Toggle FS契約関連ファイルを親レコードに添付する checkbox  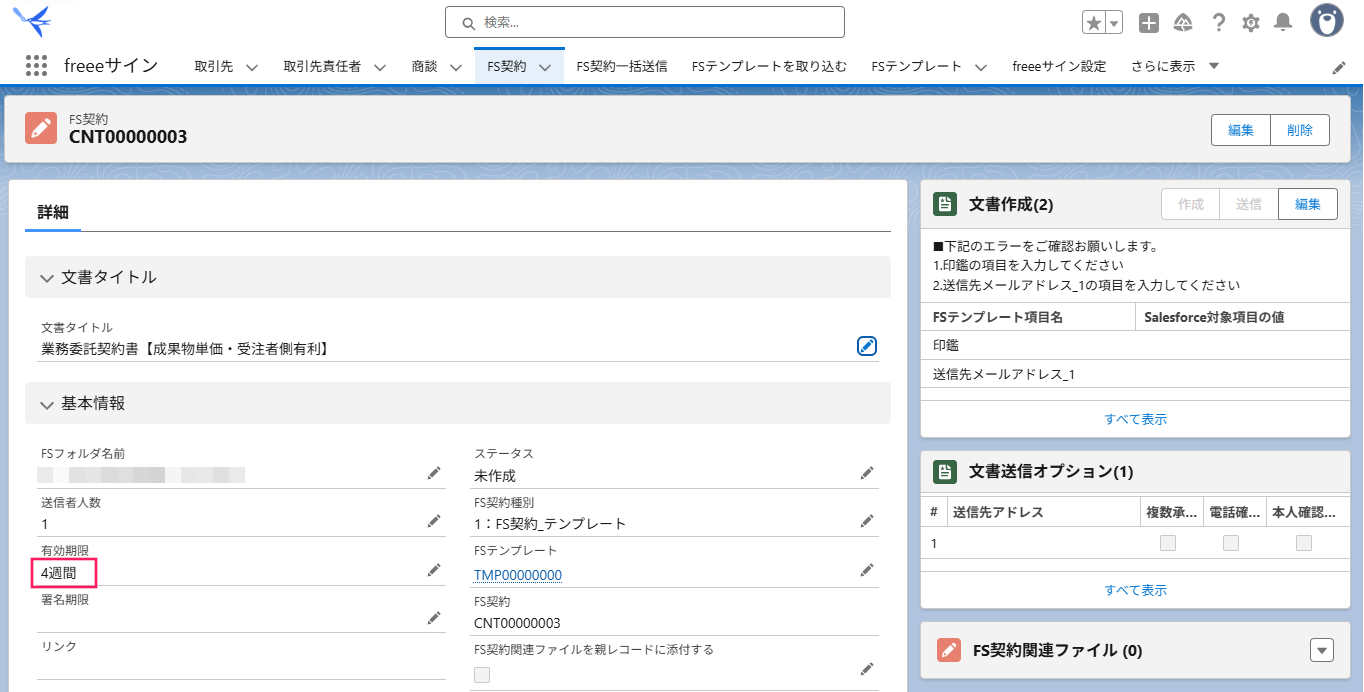coord(482,675)
